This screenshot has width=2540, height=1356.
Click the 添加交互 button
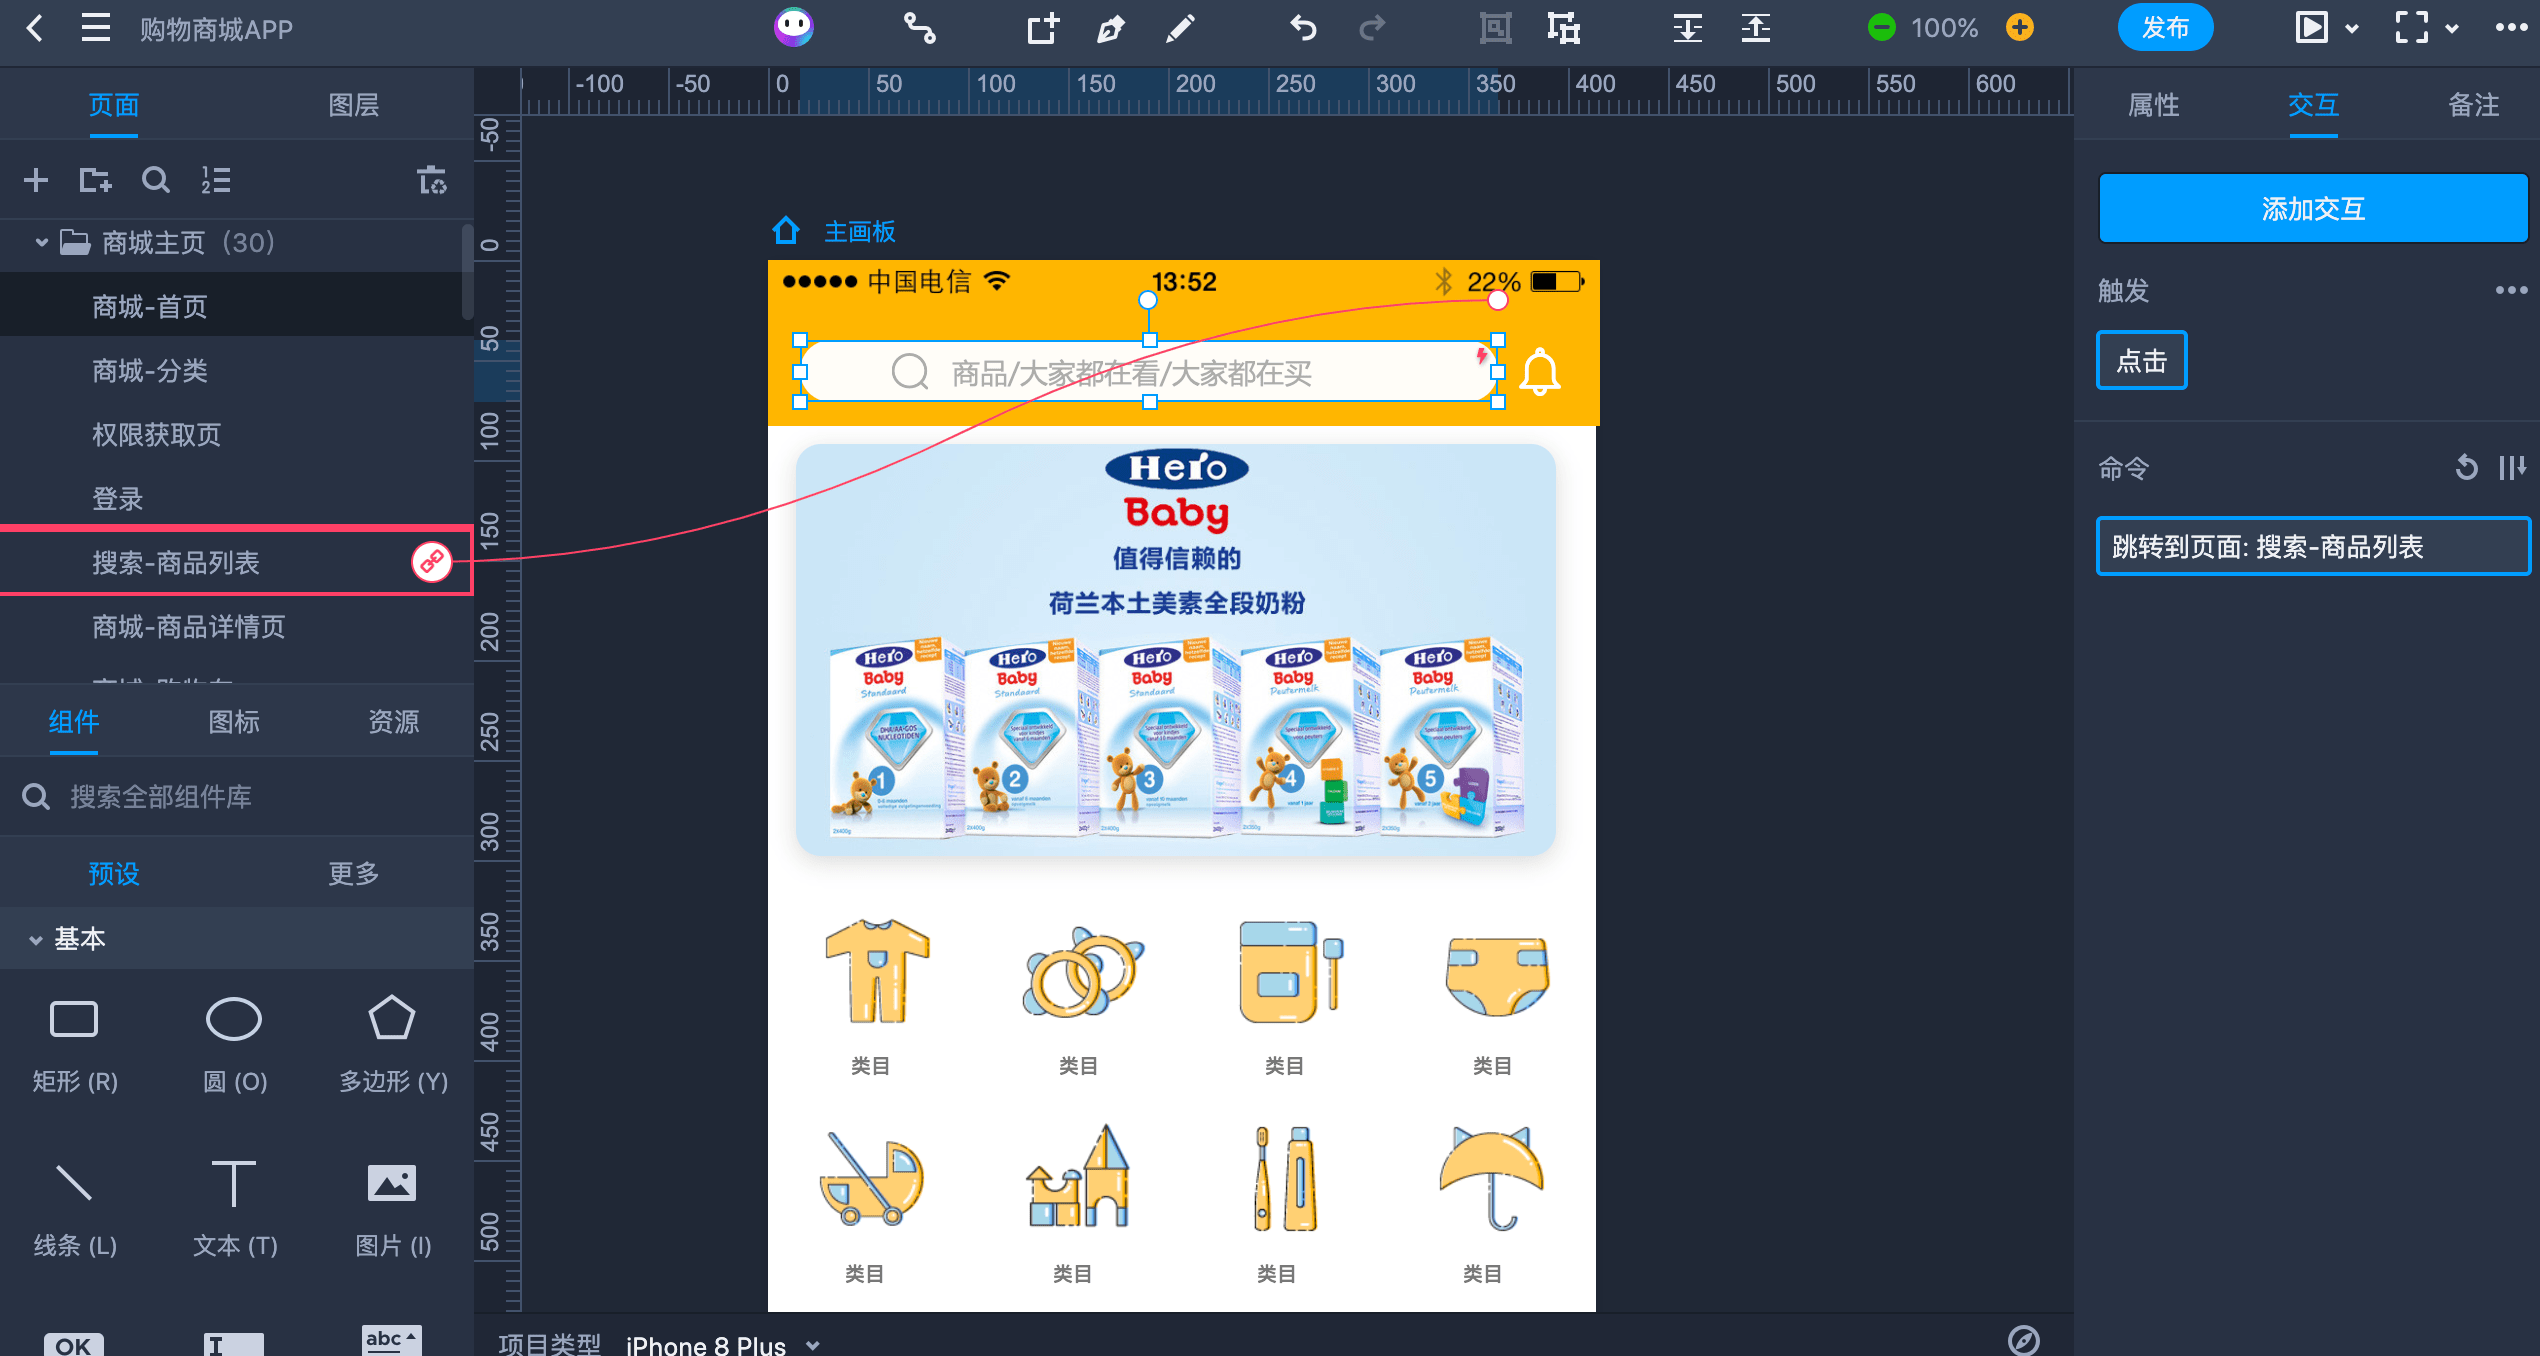[x=2313, y=208]
